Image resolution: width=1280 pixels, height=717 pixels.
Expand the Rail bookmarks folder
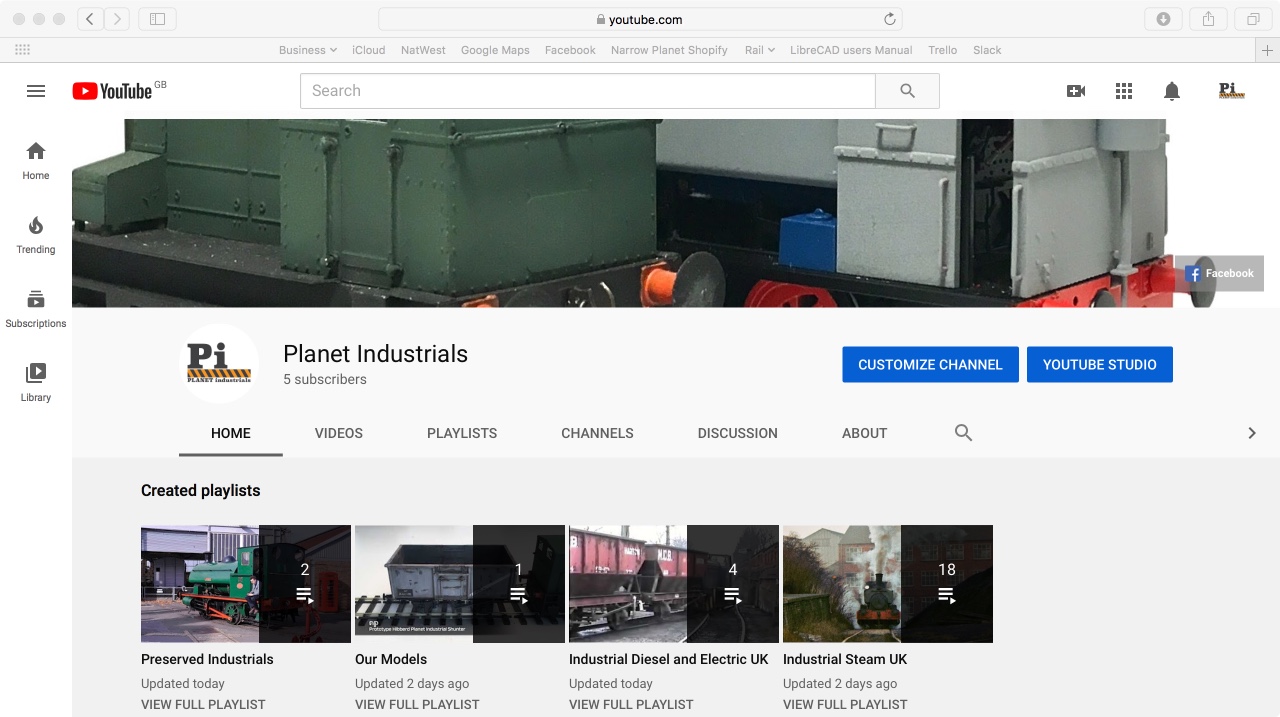click(760, 50)
